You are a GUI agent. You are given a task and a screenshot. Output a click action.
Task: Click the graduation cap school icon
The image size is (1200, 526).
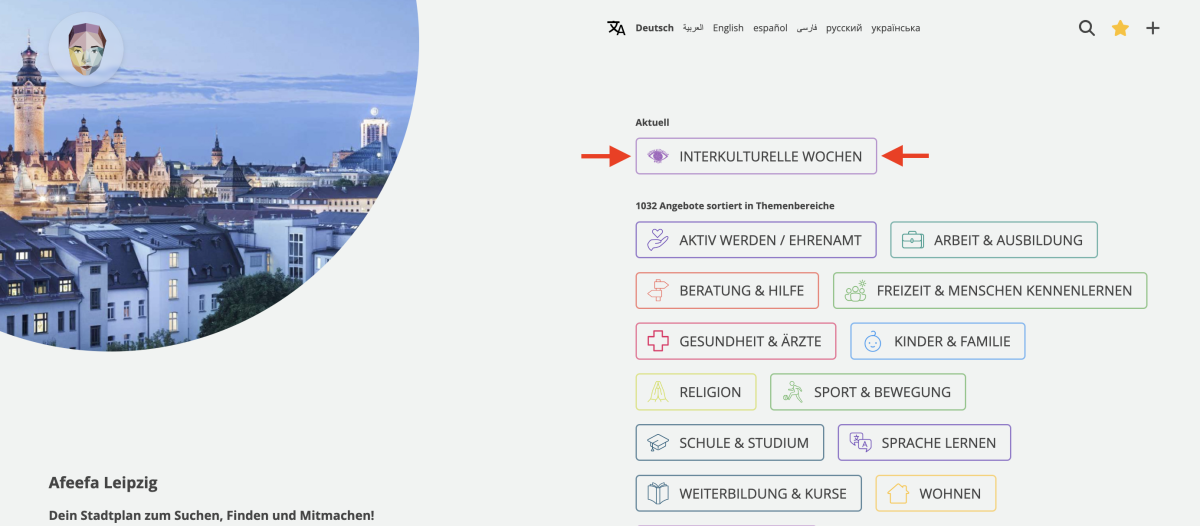pyautogui.click(x=657, y=442)
